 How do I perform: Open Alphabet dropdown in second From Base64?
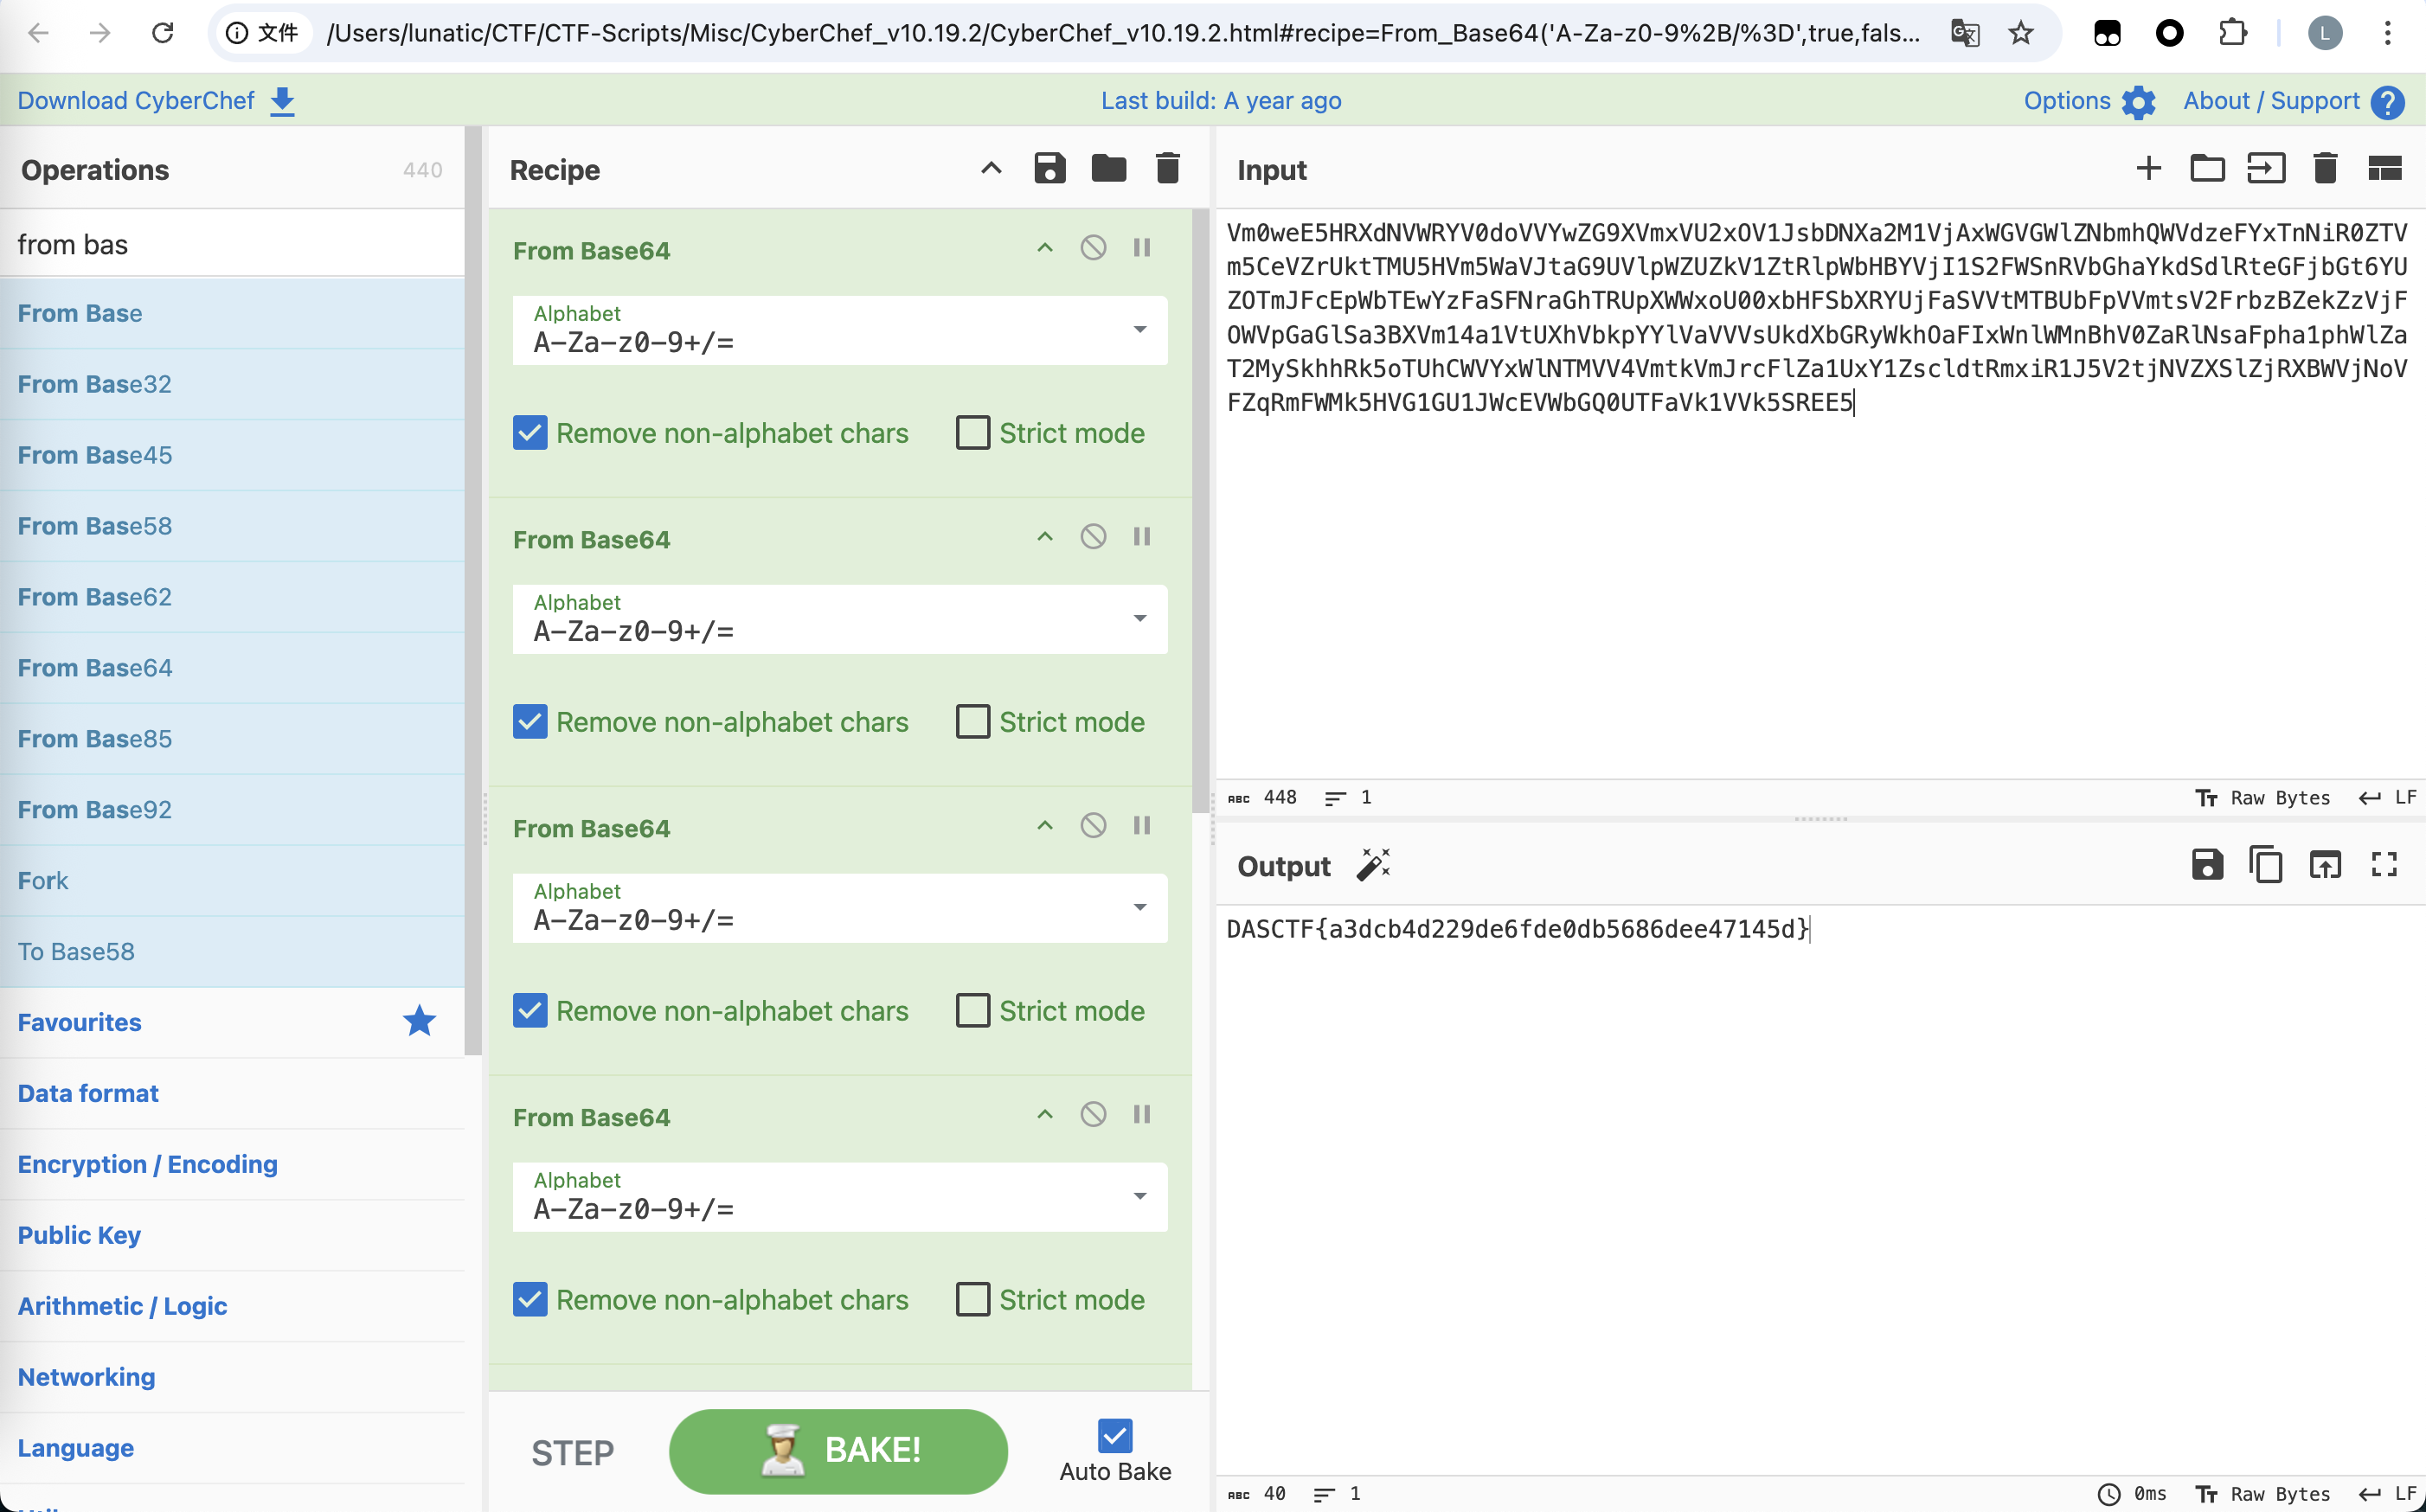coord(840,619)
